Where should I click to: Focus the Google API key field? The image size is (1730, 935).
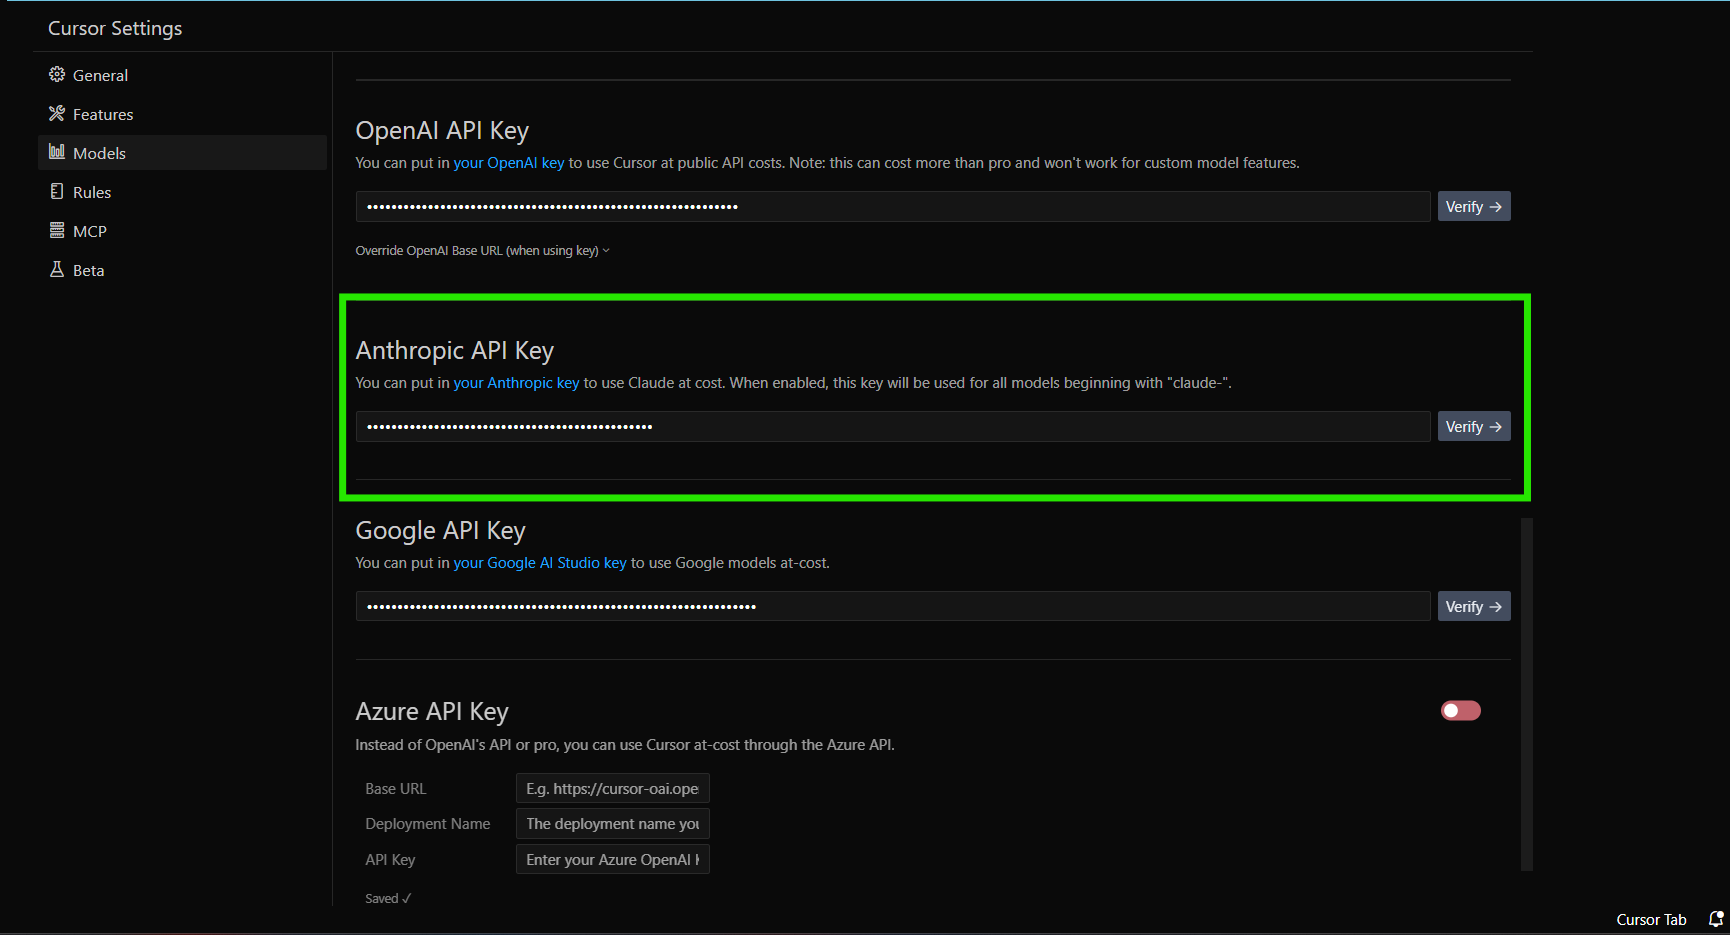tap(893, 606)
